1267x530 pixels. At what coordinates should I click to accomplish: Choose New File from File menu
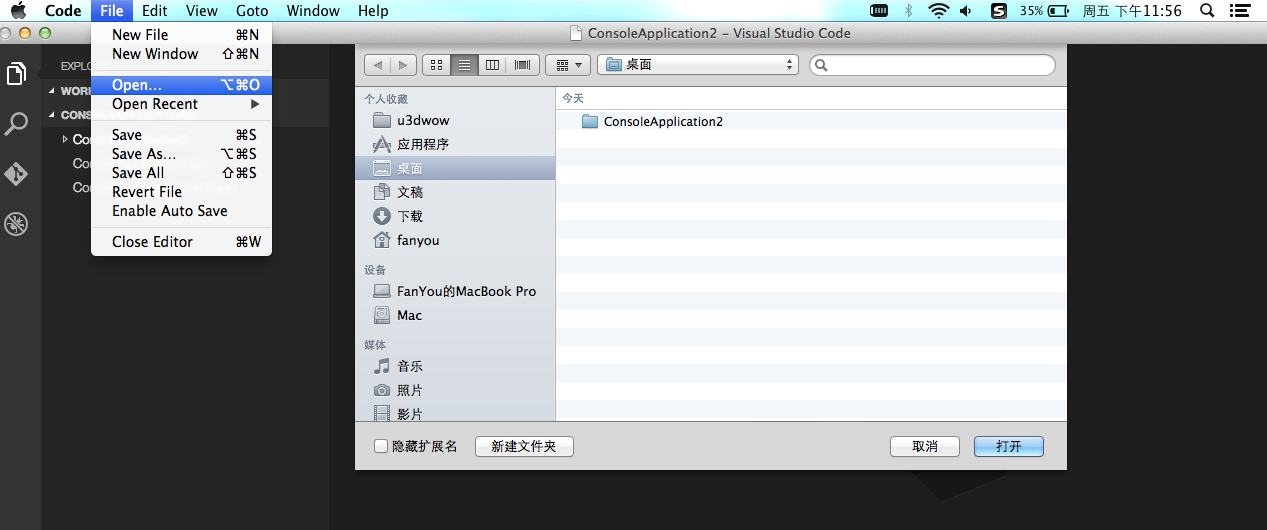click(x=181, y=34)
